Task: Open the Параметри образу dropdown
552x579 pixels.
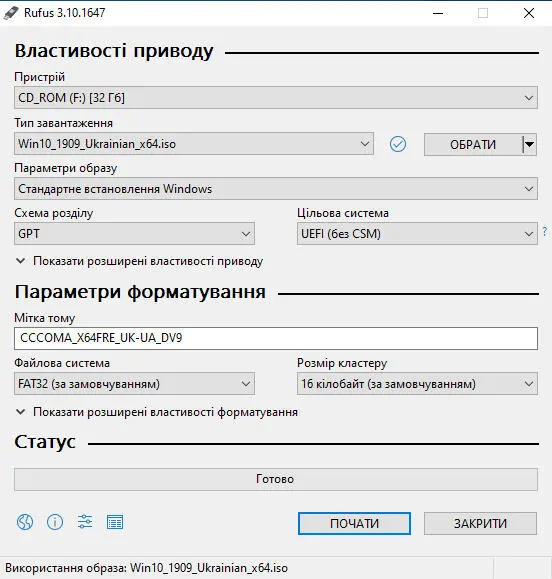Action: [276, 189]
